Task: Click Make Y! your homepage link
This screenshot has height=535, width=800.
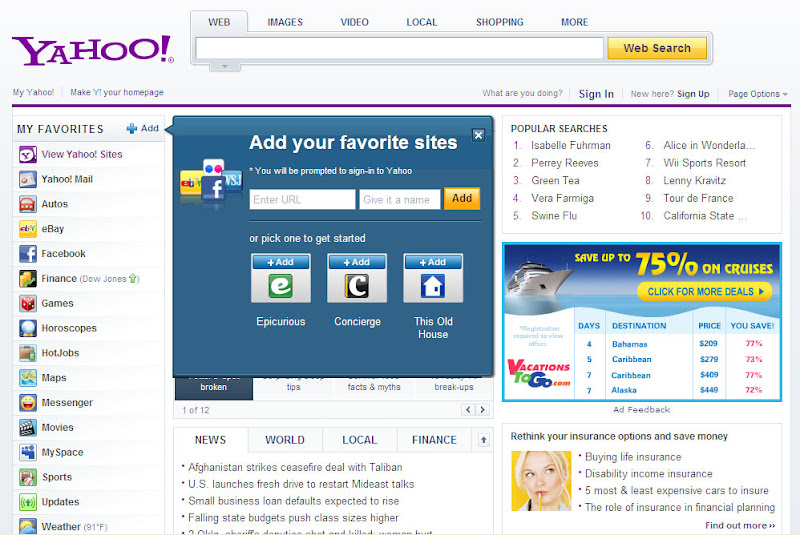Action: 117,92
